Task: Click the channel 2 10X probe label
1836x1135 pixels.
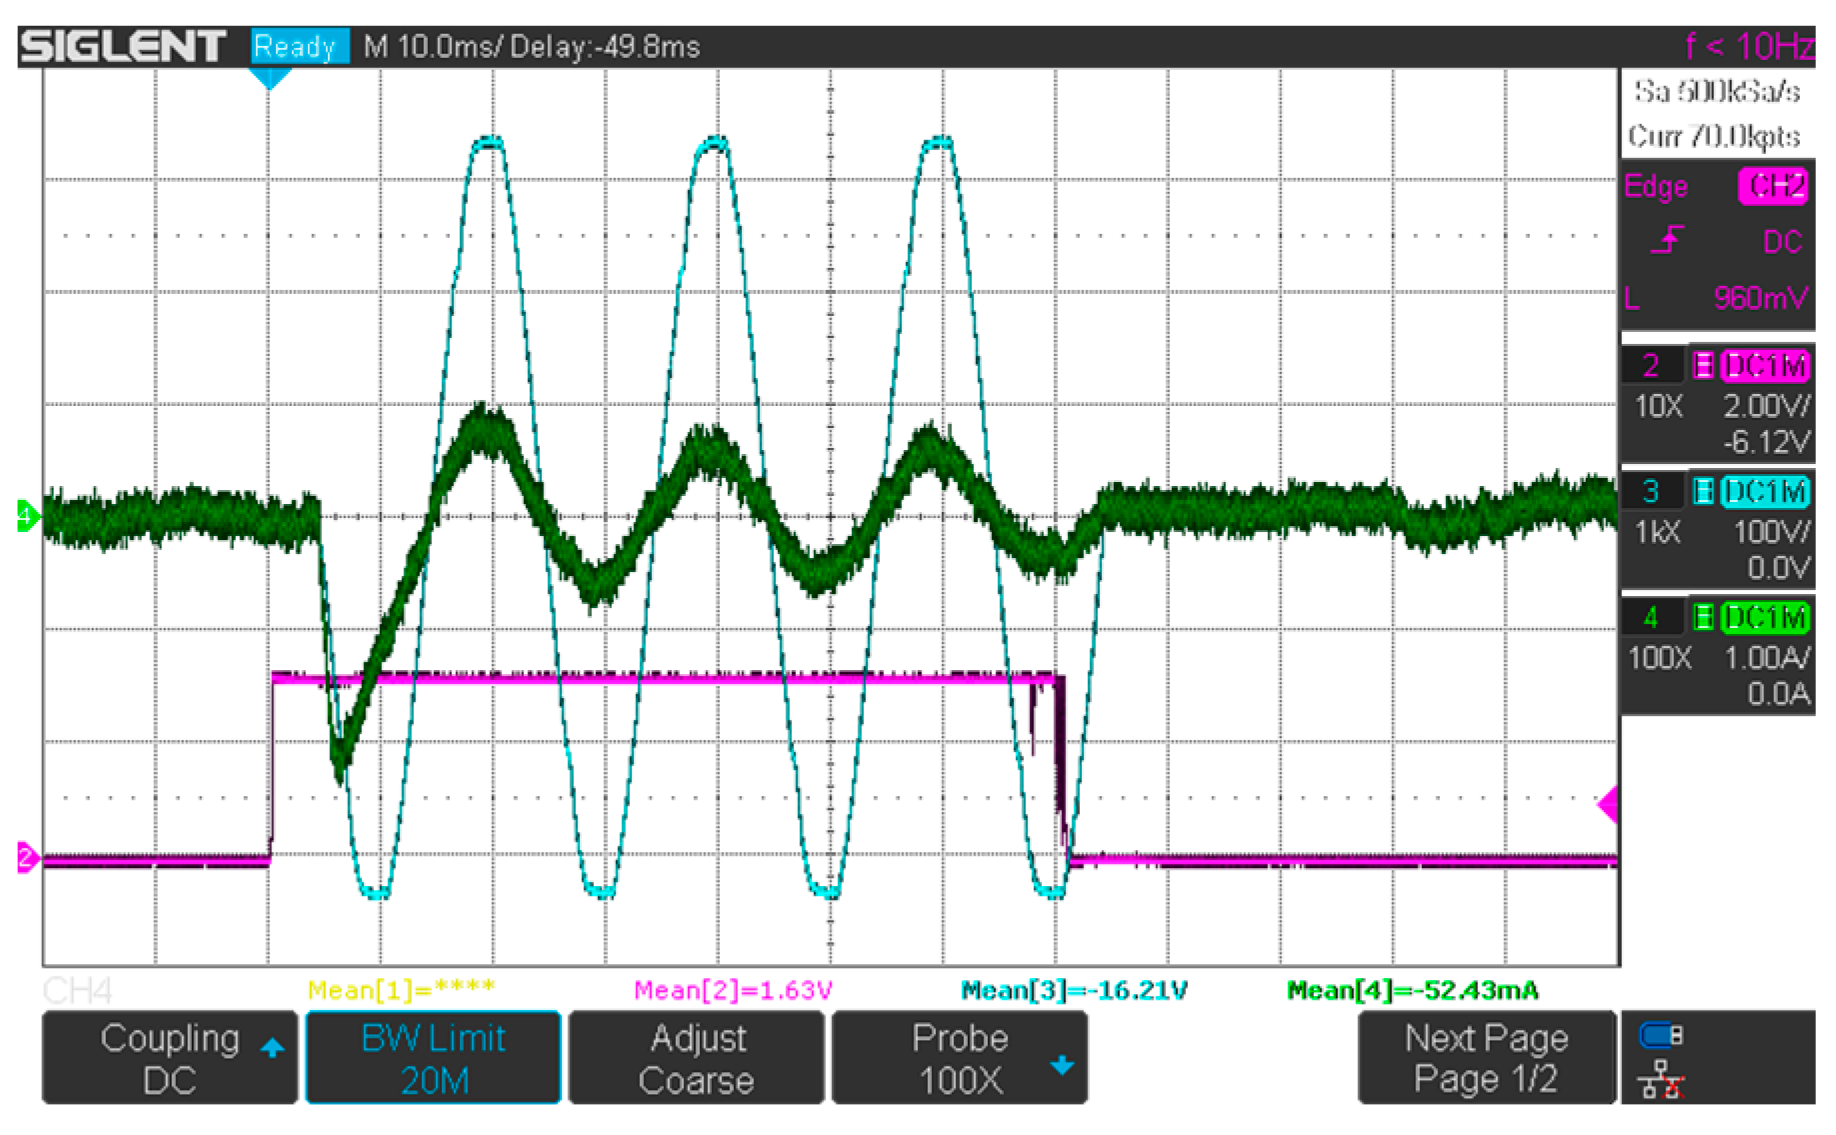Action: click(1659, 406)
